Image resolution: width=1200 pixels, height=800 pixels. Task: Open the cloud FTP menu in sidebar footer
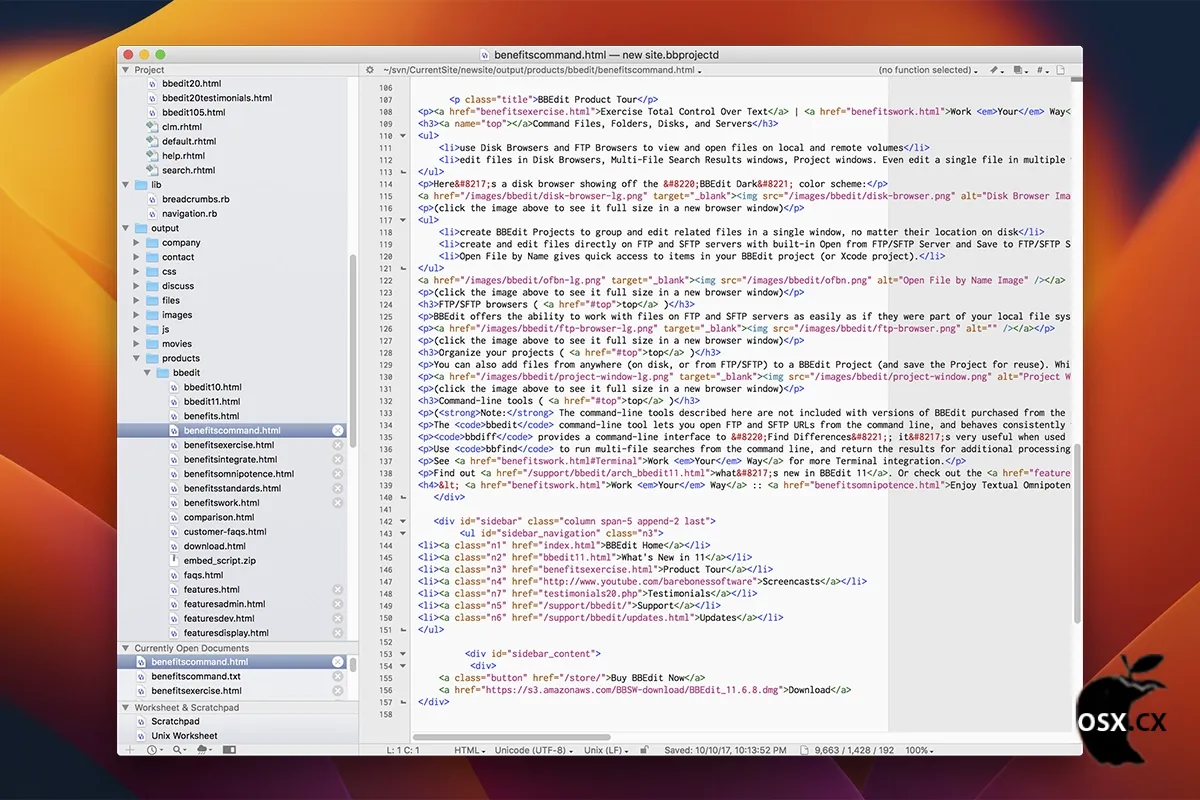(x=205, y=749)
